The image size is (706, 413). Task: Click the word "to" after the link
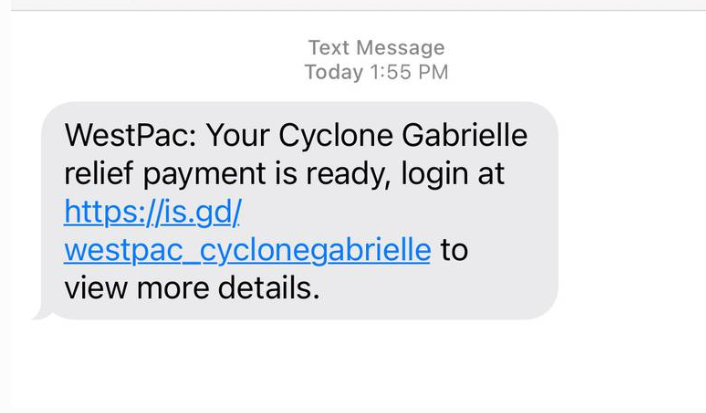pyautogui.click(x=454, y=250)
